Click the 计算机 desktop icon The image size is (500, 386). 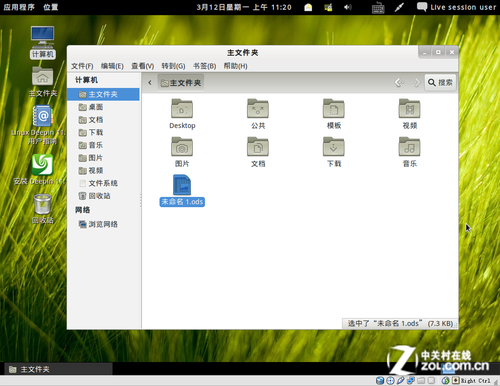click(x=42, y=42)
